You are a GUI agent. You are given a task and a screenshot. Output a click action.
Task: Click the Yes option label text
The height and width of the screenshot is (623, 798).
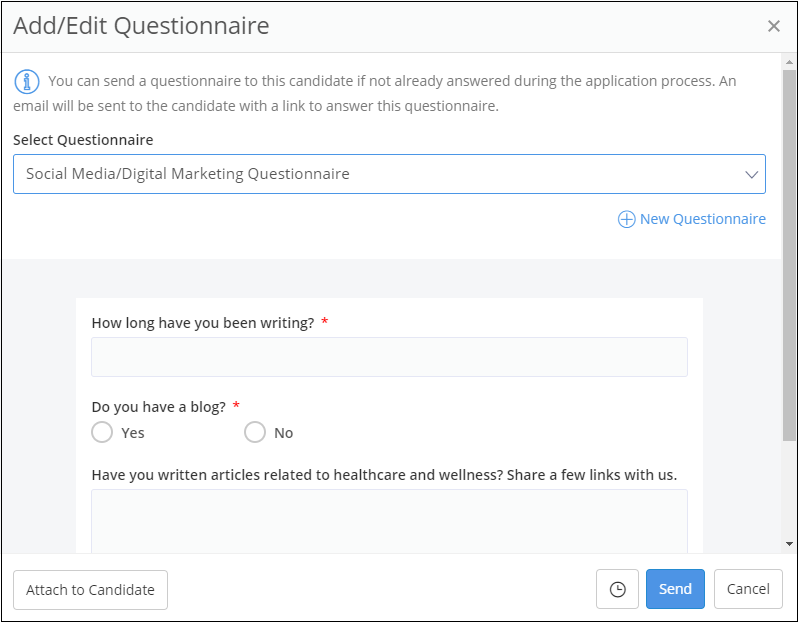click(x=133, y=433)
